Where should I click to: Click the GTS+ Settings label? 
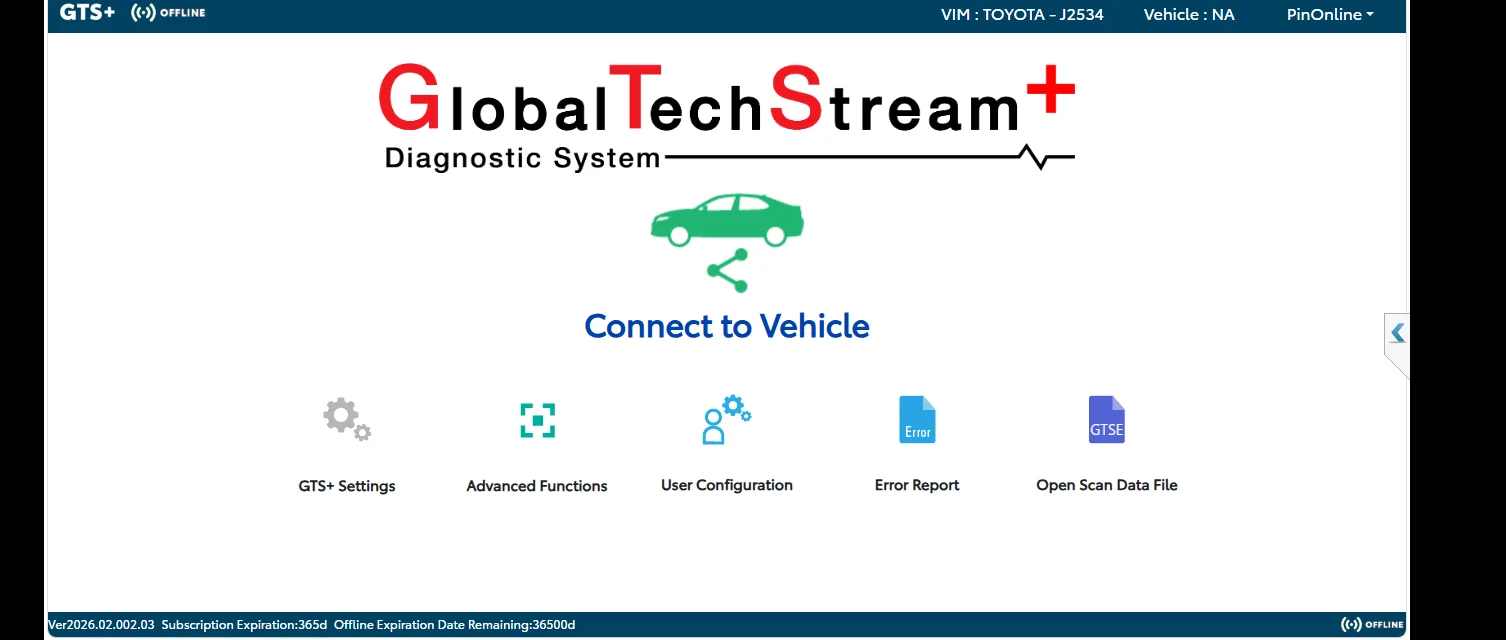(x=347, y=486)
